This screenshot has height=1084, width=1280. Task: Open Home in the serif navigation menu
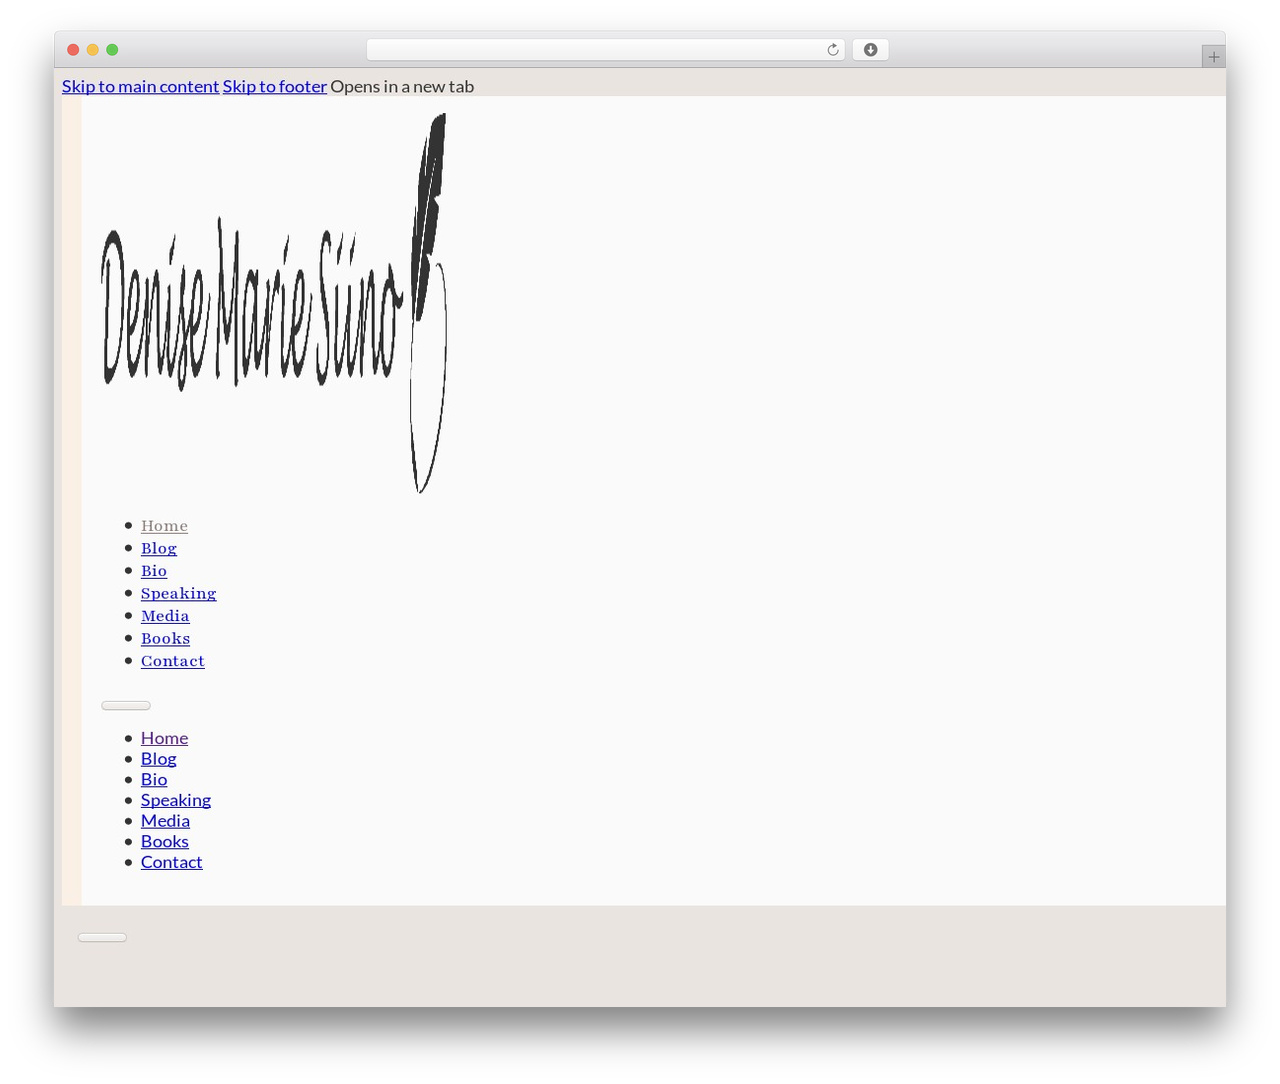point(164,526)
